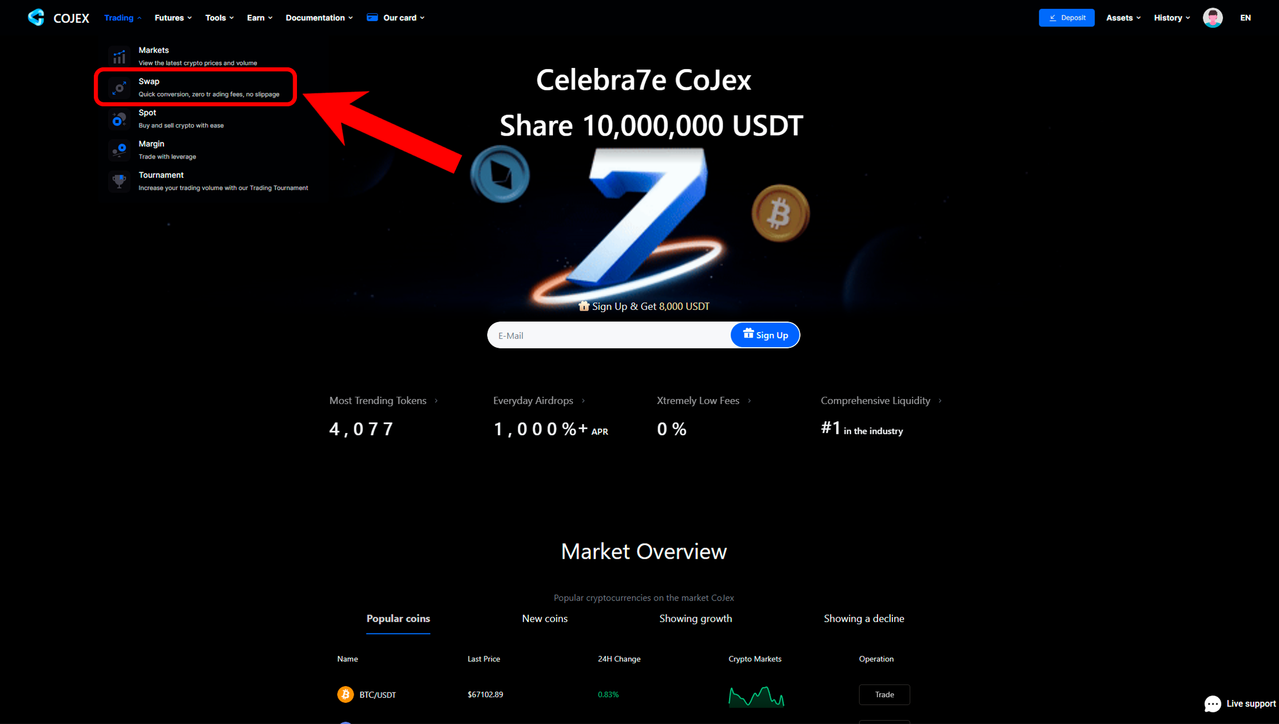Click the CoJex logo icon

tap(36, 17)
